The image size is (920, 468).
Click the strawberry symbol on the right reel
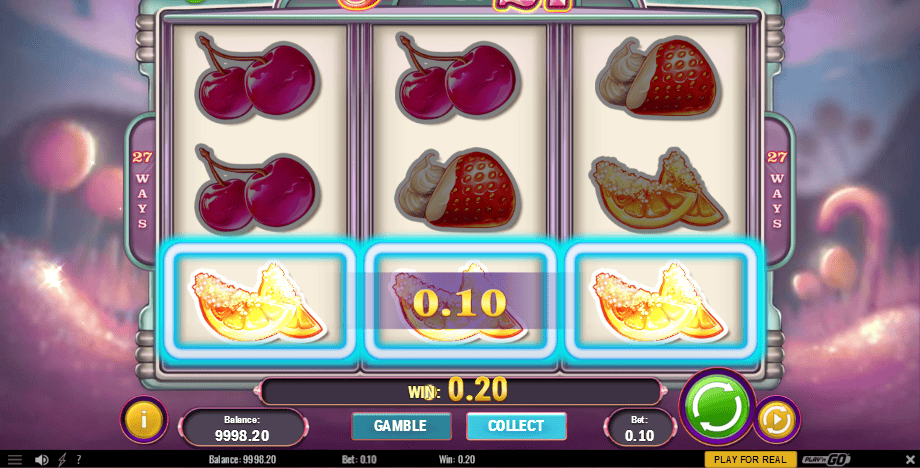(x=659, y=78)
